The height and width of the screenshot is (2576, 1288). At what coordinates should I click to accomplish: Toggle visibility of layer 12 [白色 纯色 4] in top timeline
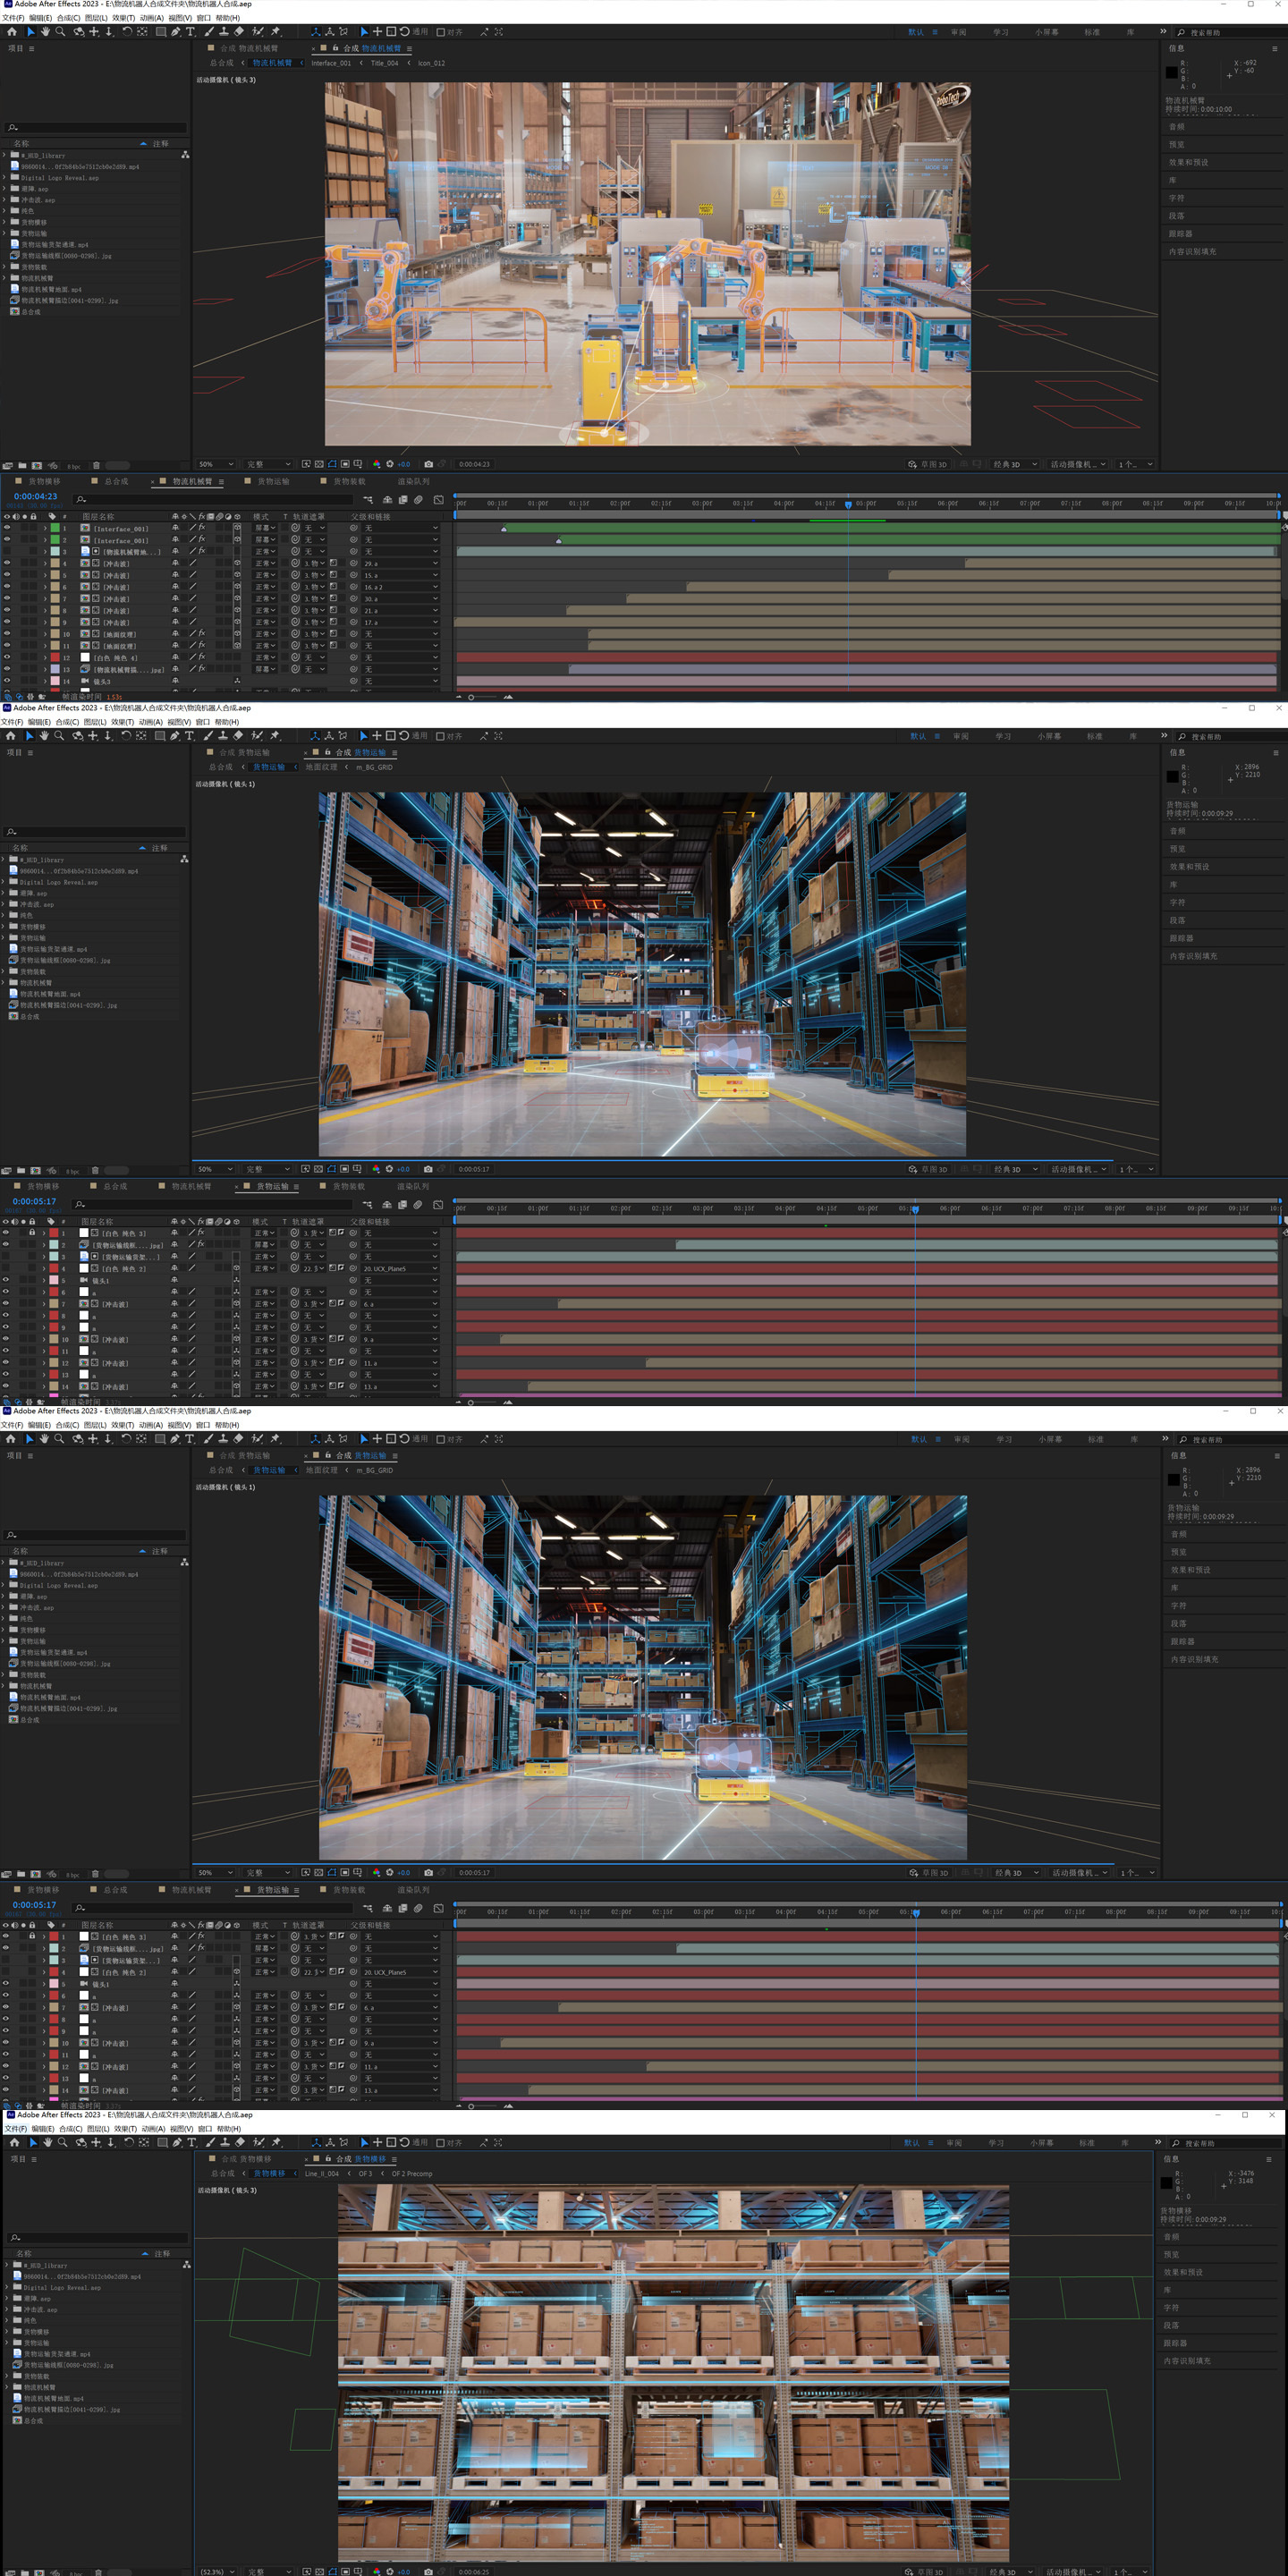pyautogui.click(x=6, y=657)
